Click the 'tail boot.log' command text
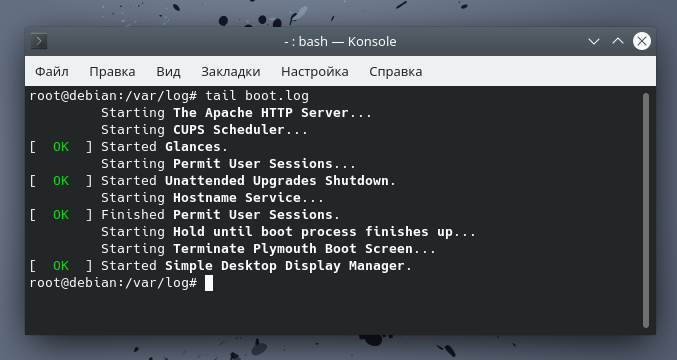Image resolution: width=677 pixels, height=360 pixels. click(x=257, y=96)
